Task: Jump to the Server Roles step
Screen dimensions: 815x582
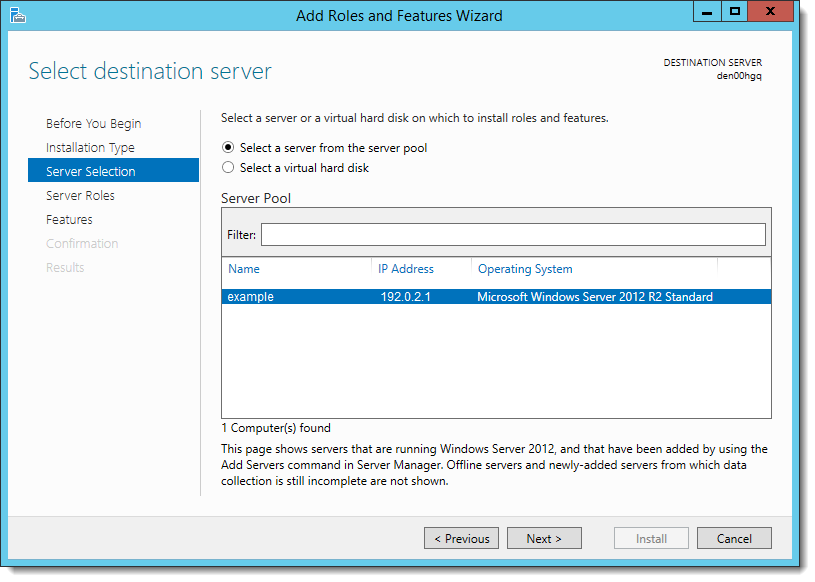Action: (80, 195)
